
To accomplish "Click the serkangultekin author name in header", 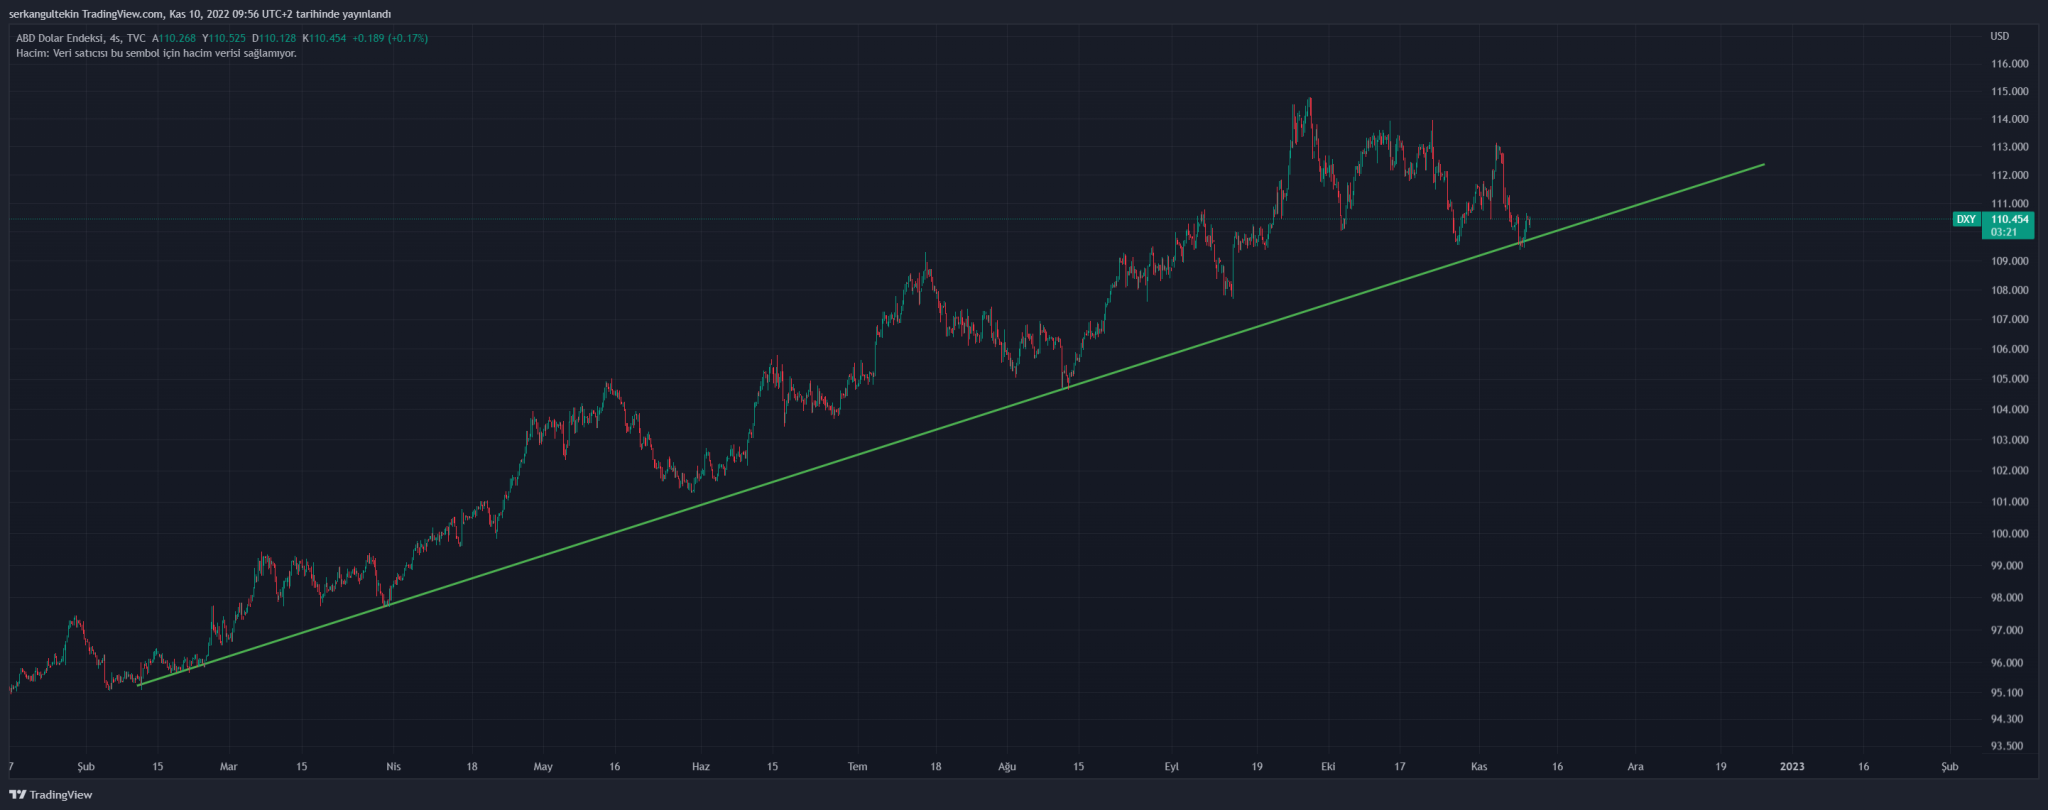I will click(43, 14).
